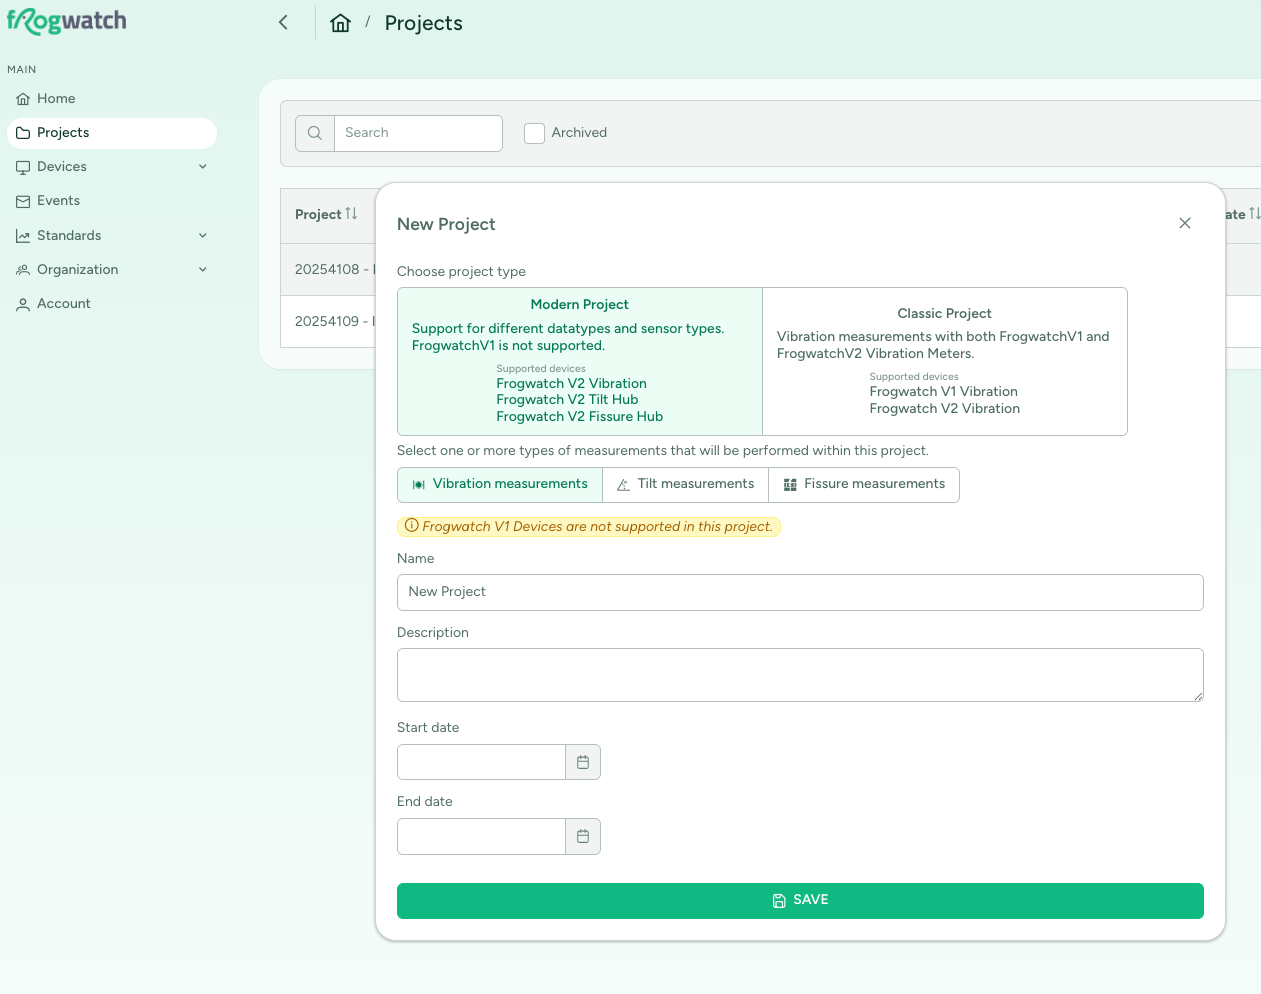Expand the Organization menu chevron
This screenshot has width=1261, height=994.
203,270
